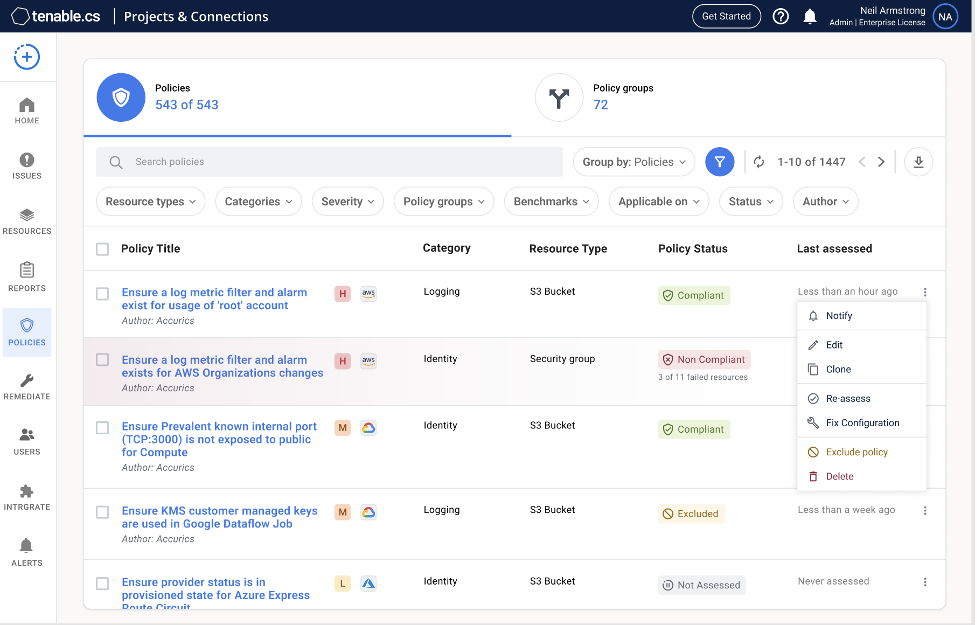Screen dimensions: 977x625
Task: Open the Alerts section from the sidebar
Action: (x=26, y=553)
